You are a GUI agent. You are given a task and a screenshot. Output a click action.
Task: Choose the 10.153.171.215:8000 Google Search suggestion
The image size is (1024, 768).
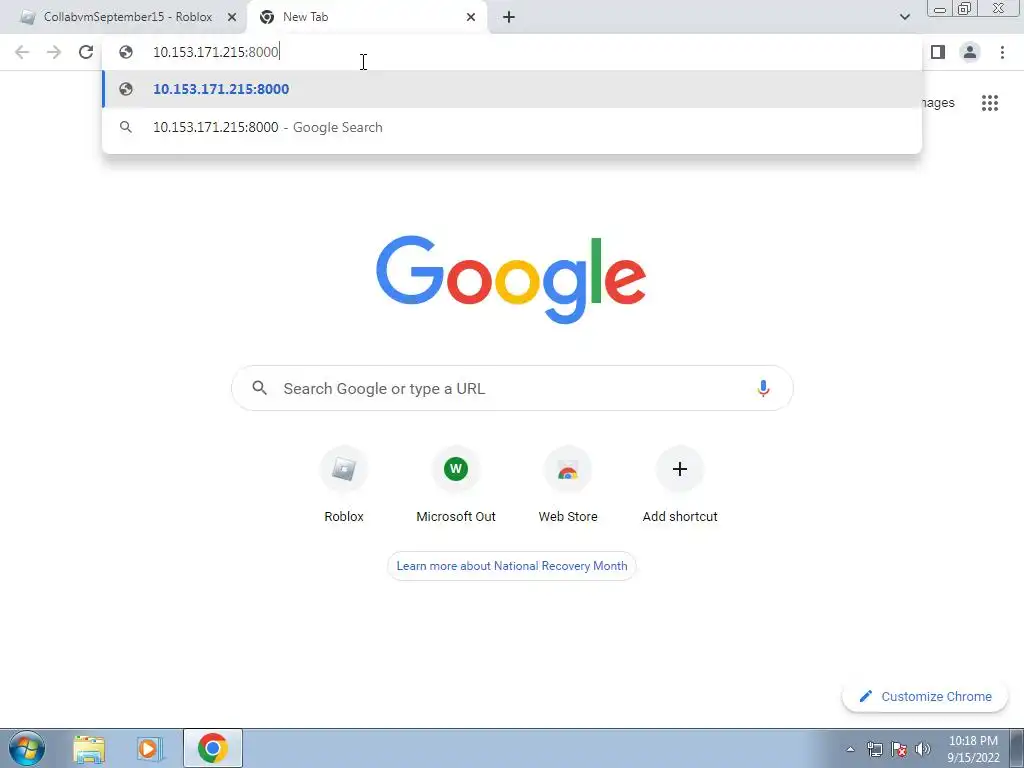(x=512, y=127)
